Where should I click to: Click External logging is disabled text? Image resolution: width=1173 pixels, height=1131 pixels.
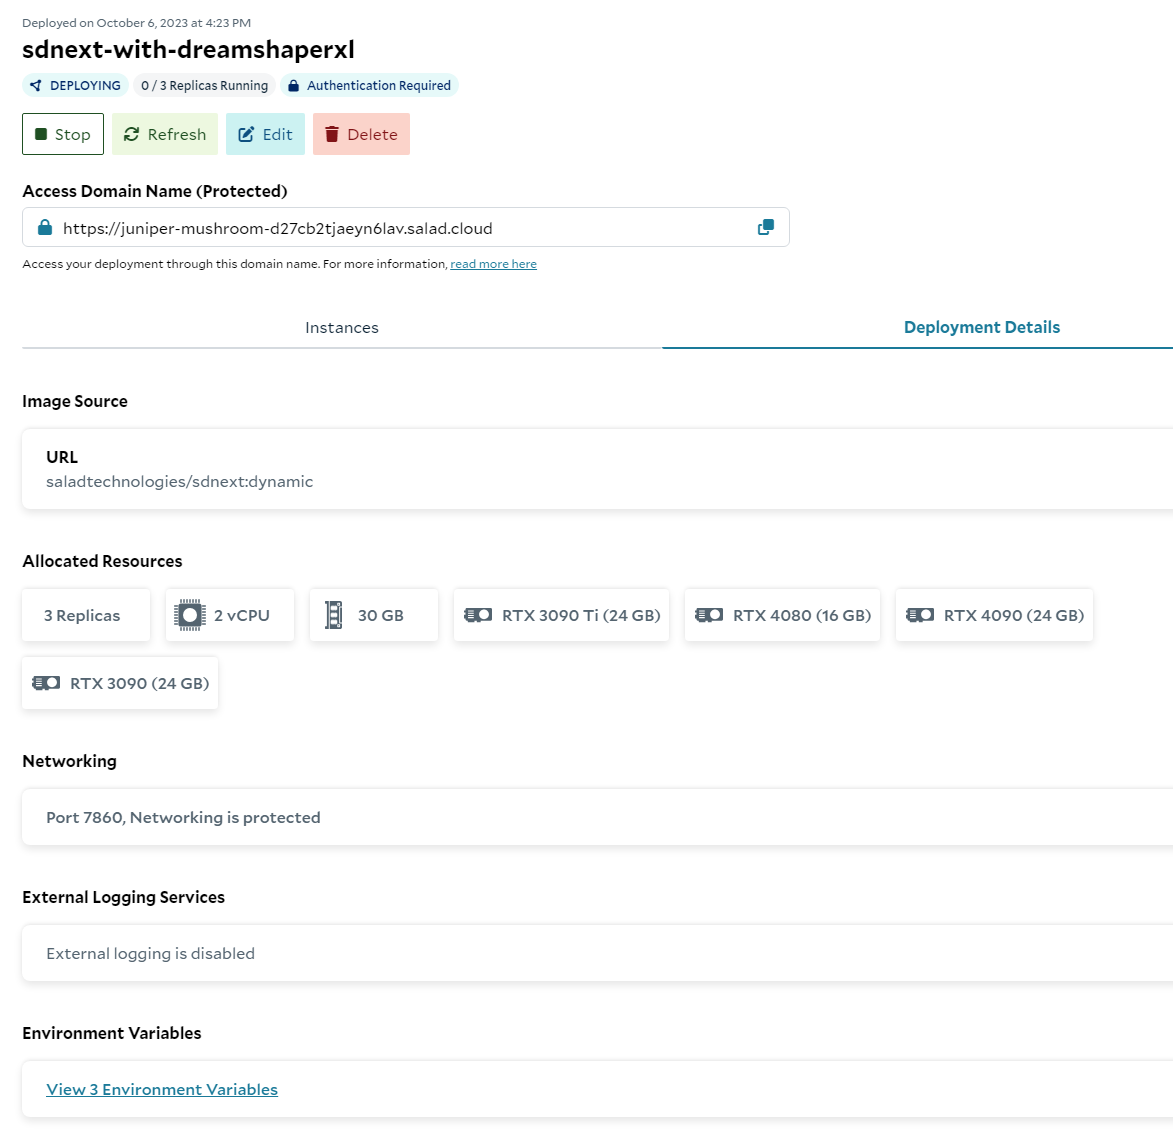[150, 953]
